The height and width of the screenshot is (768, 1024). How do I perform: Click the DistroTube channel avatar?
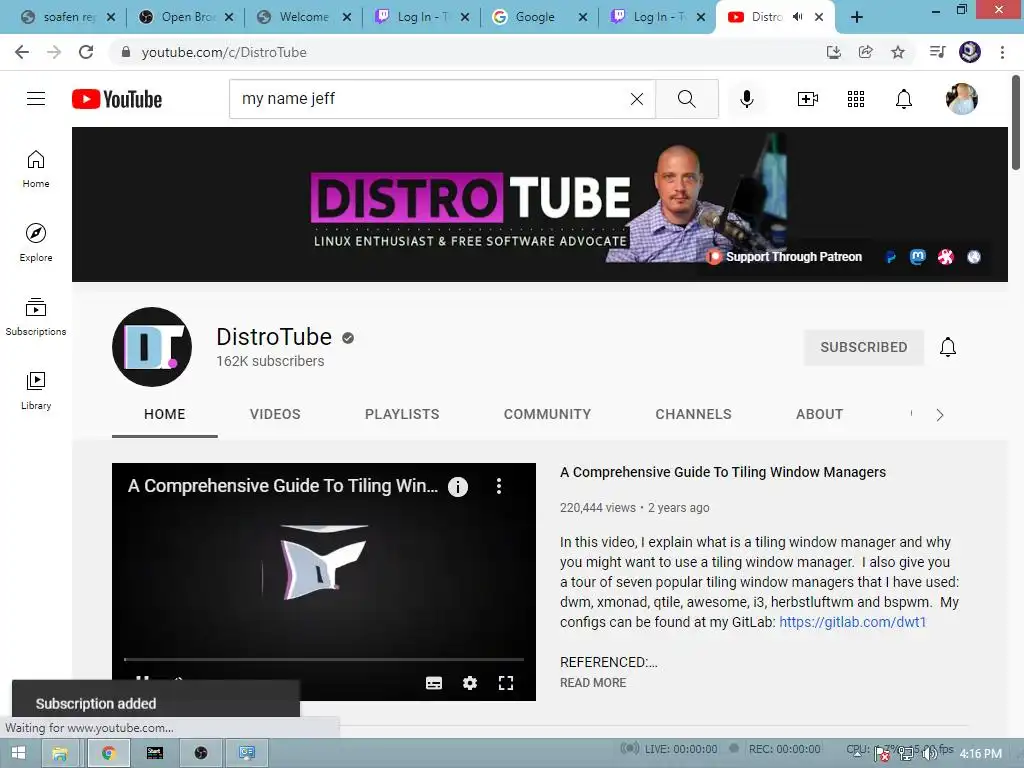(152, 347)
